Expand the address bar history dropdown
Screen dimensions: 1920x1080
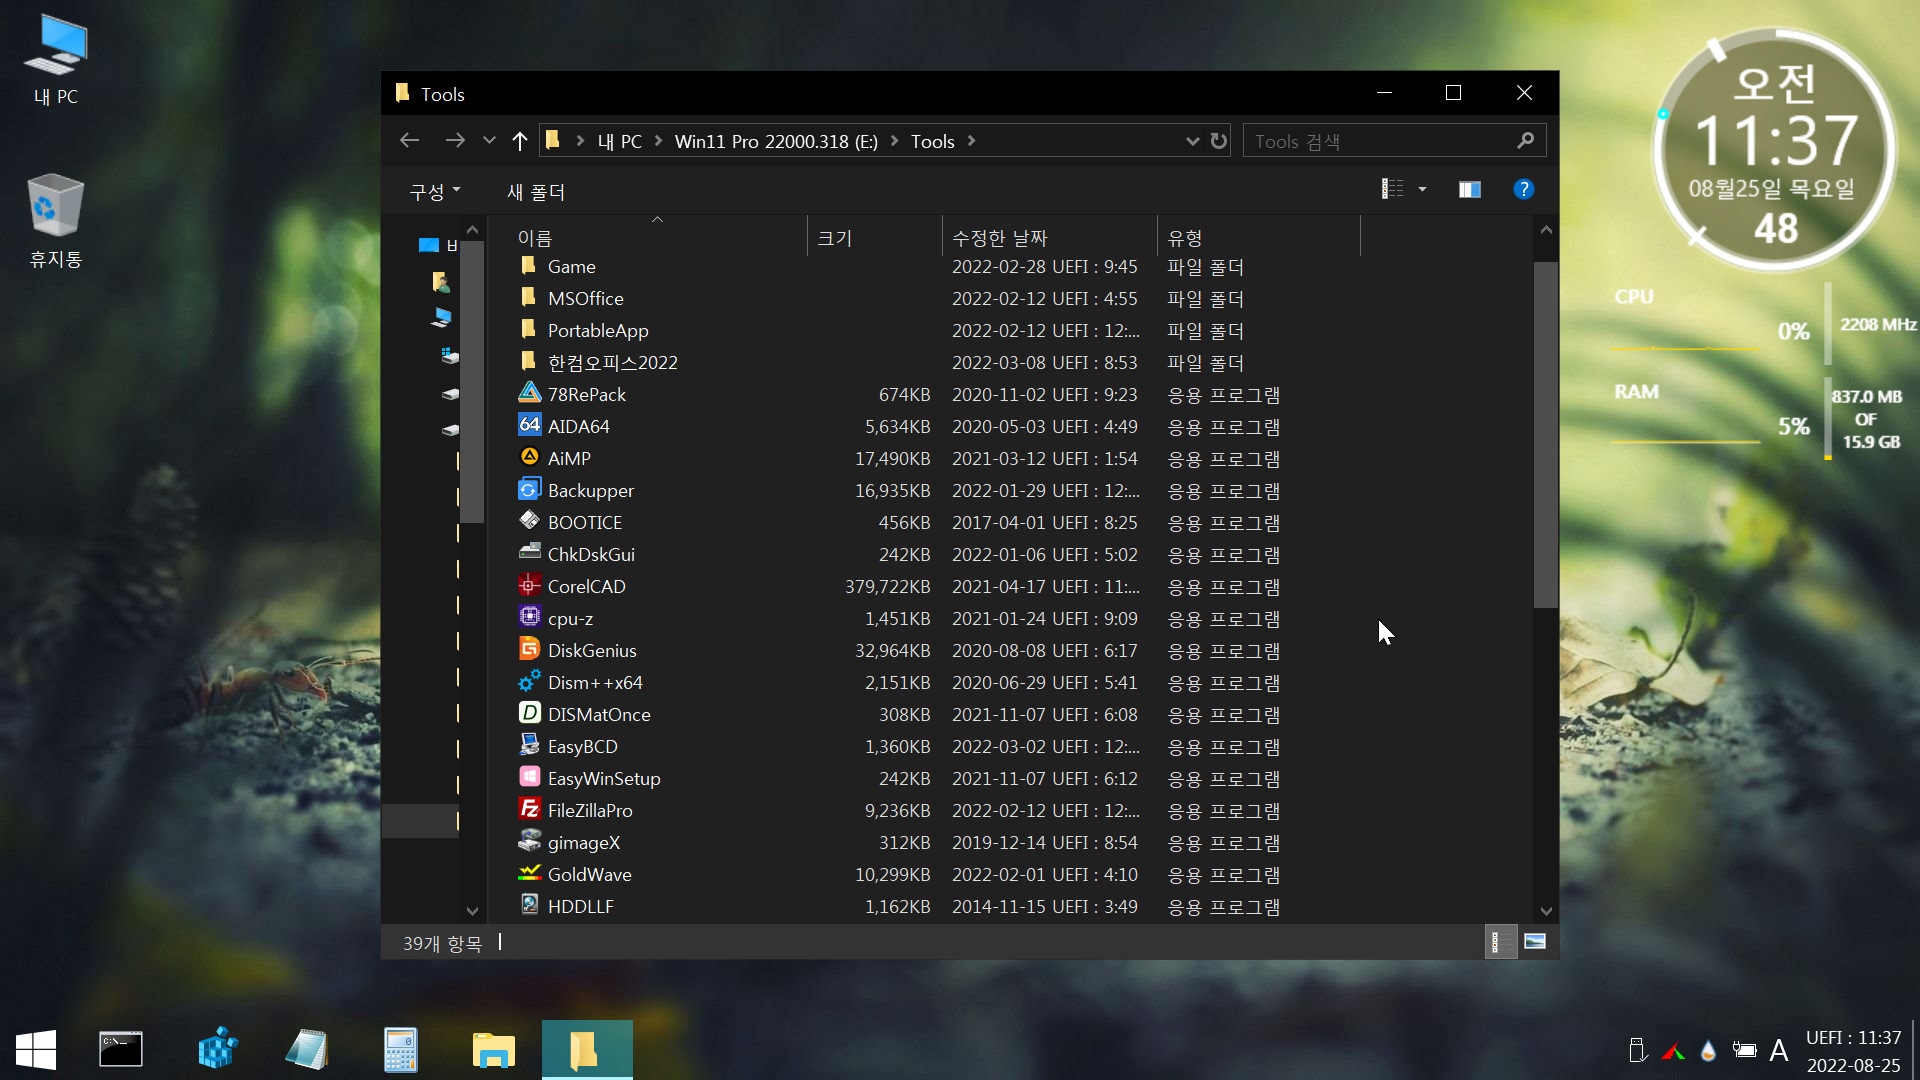[x=1192, y=141]
